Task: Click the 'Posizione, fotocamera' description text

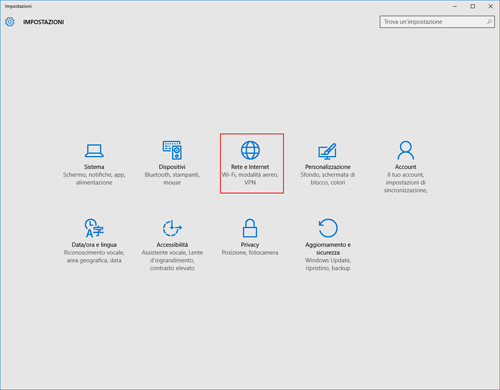Action: (250, 252)
